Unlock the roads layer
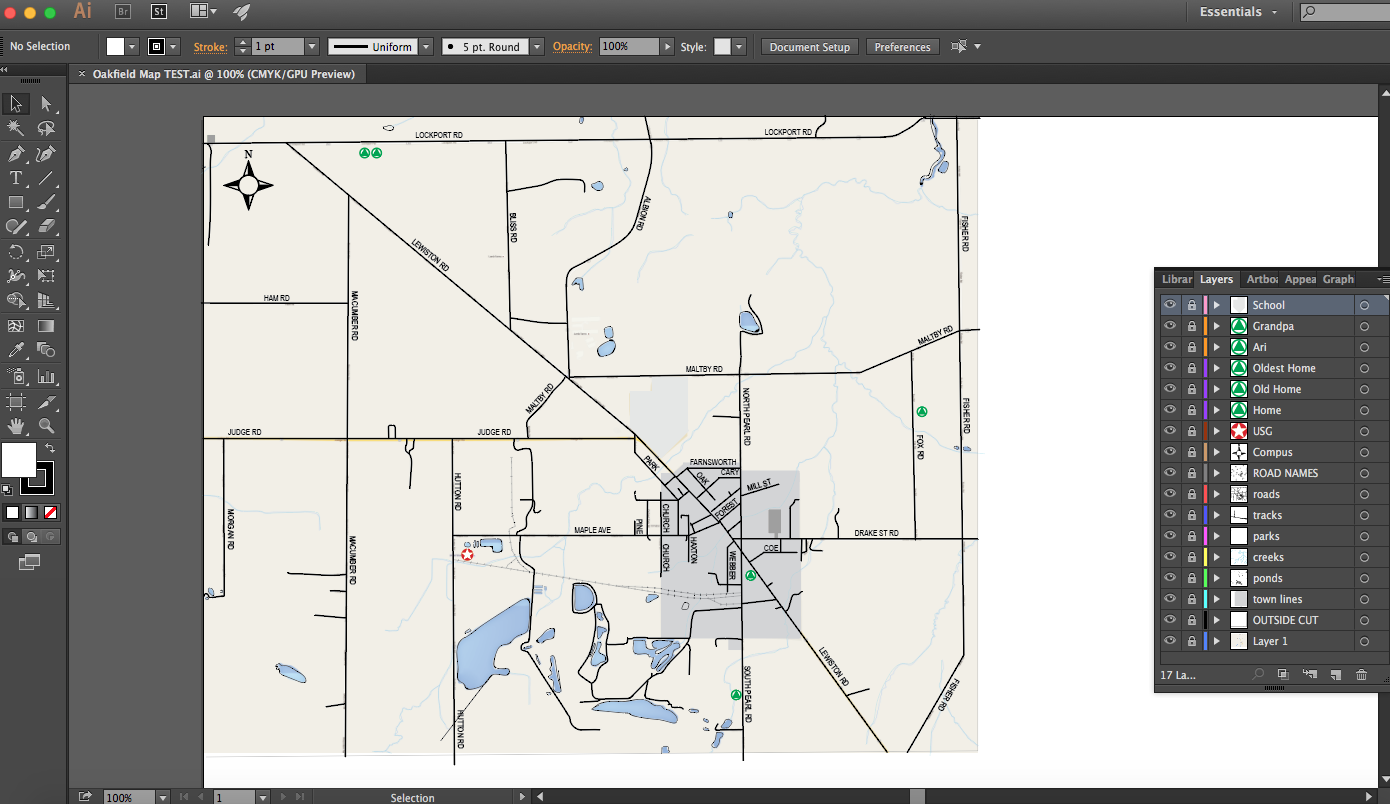 click(x=1191, y=494)
